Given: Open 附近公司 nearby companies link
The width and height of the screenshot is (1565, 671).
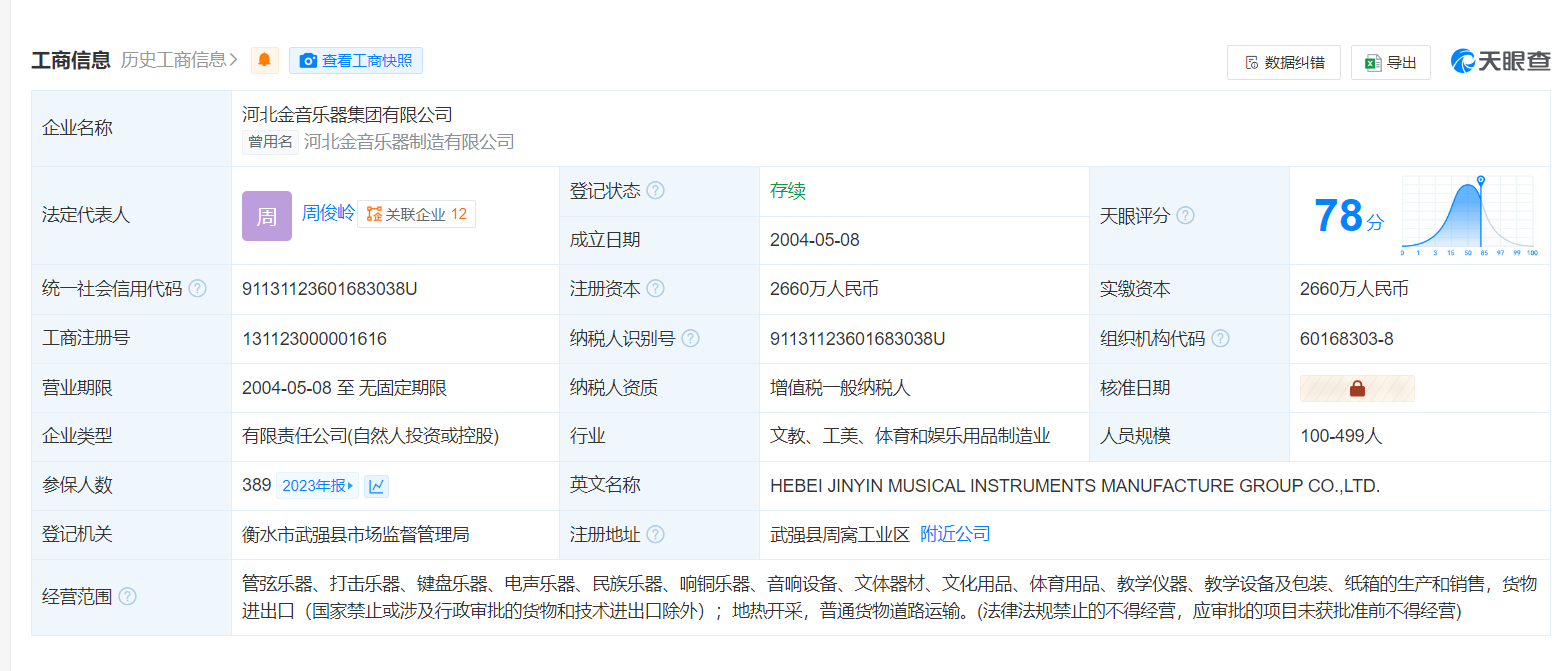Looking at the screenshot, I should [955, 534].
